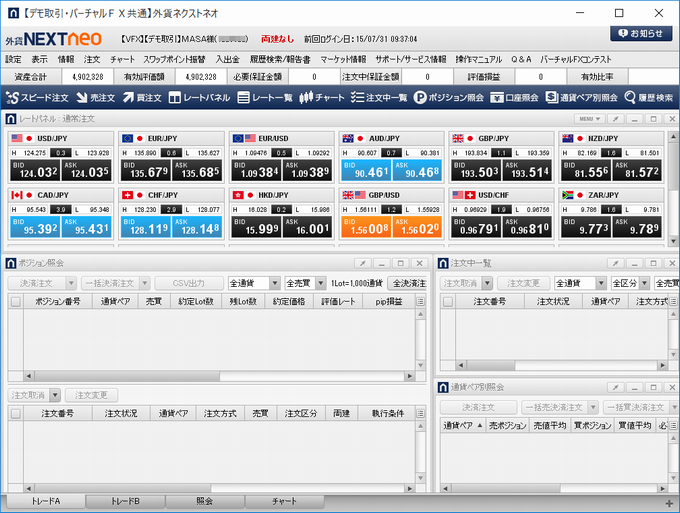Maximize the application window
680x513 pixels.
pos(619,13)
